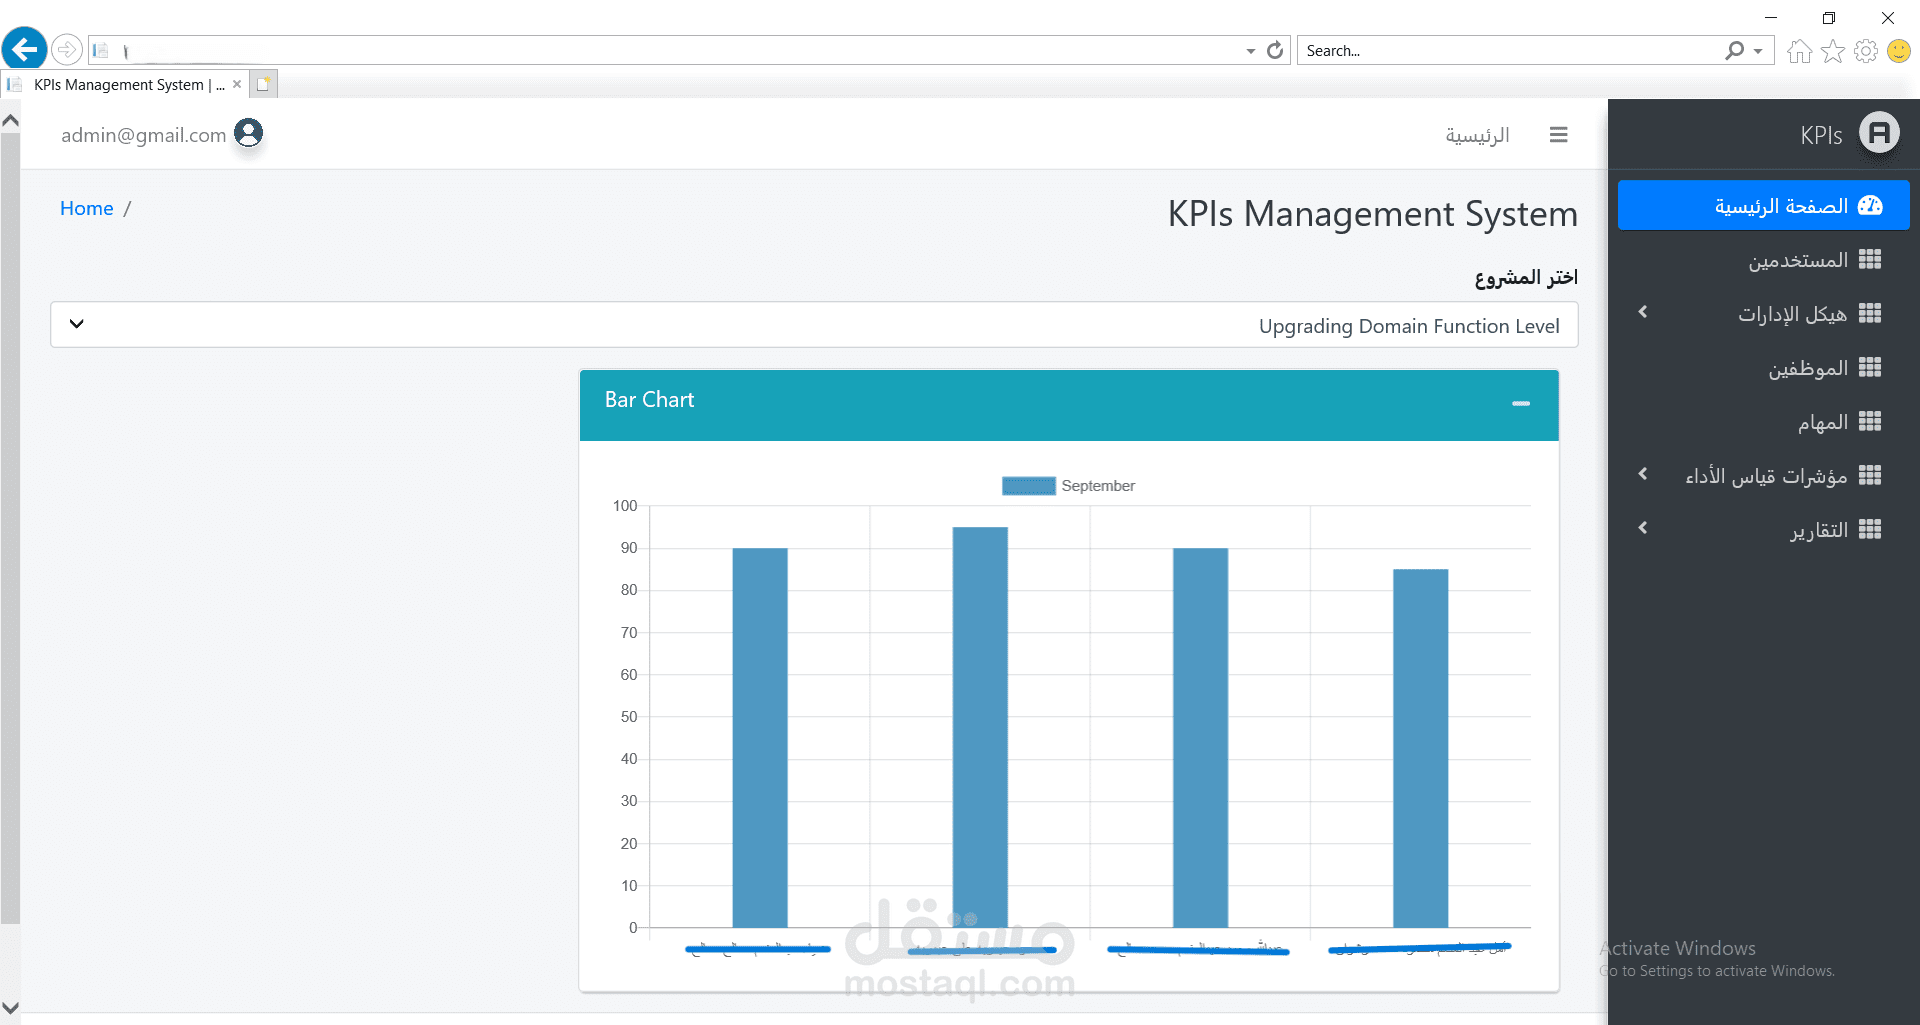Restore down the browser window

pyautogui.click(x=1828, y=18)
